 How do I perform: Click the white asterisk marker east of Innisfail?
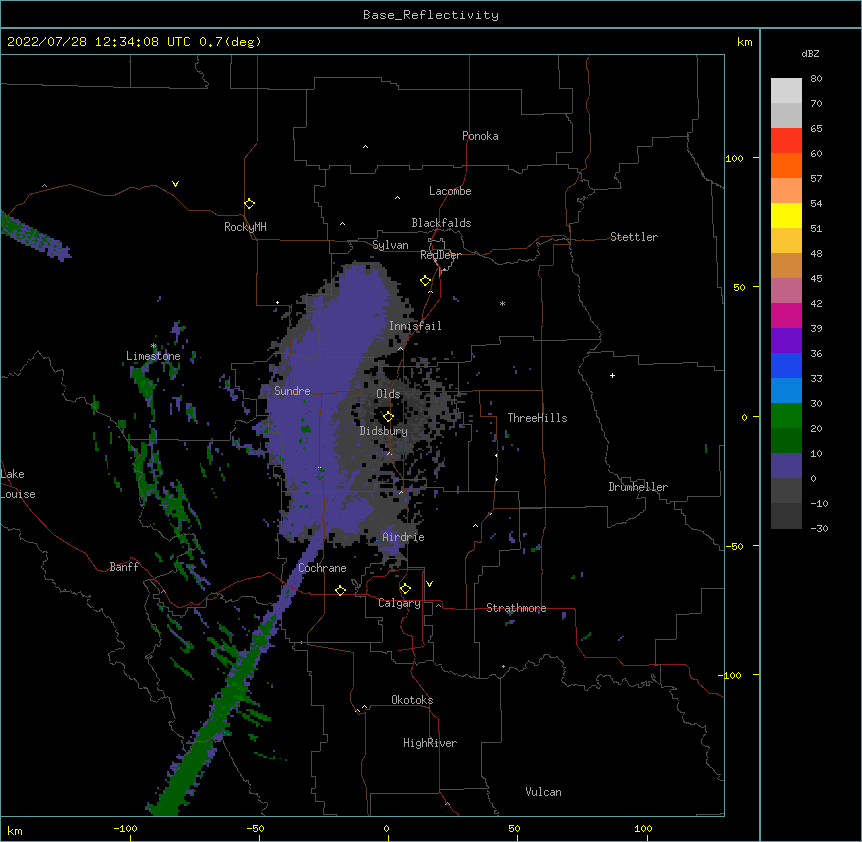point(502,303)
